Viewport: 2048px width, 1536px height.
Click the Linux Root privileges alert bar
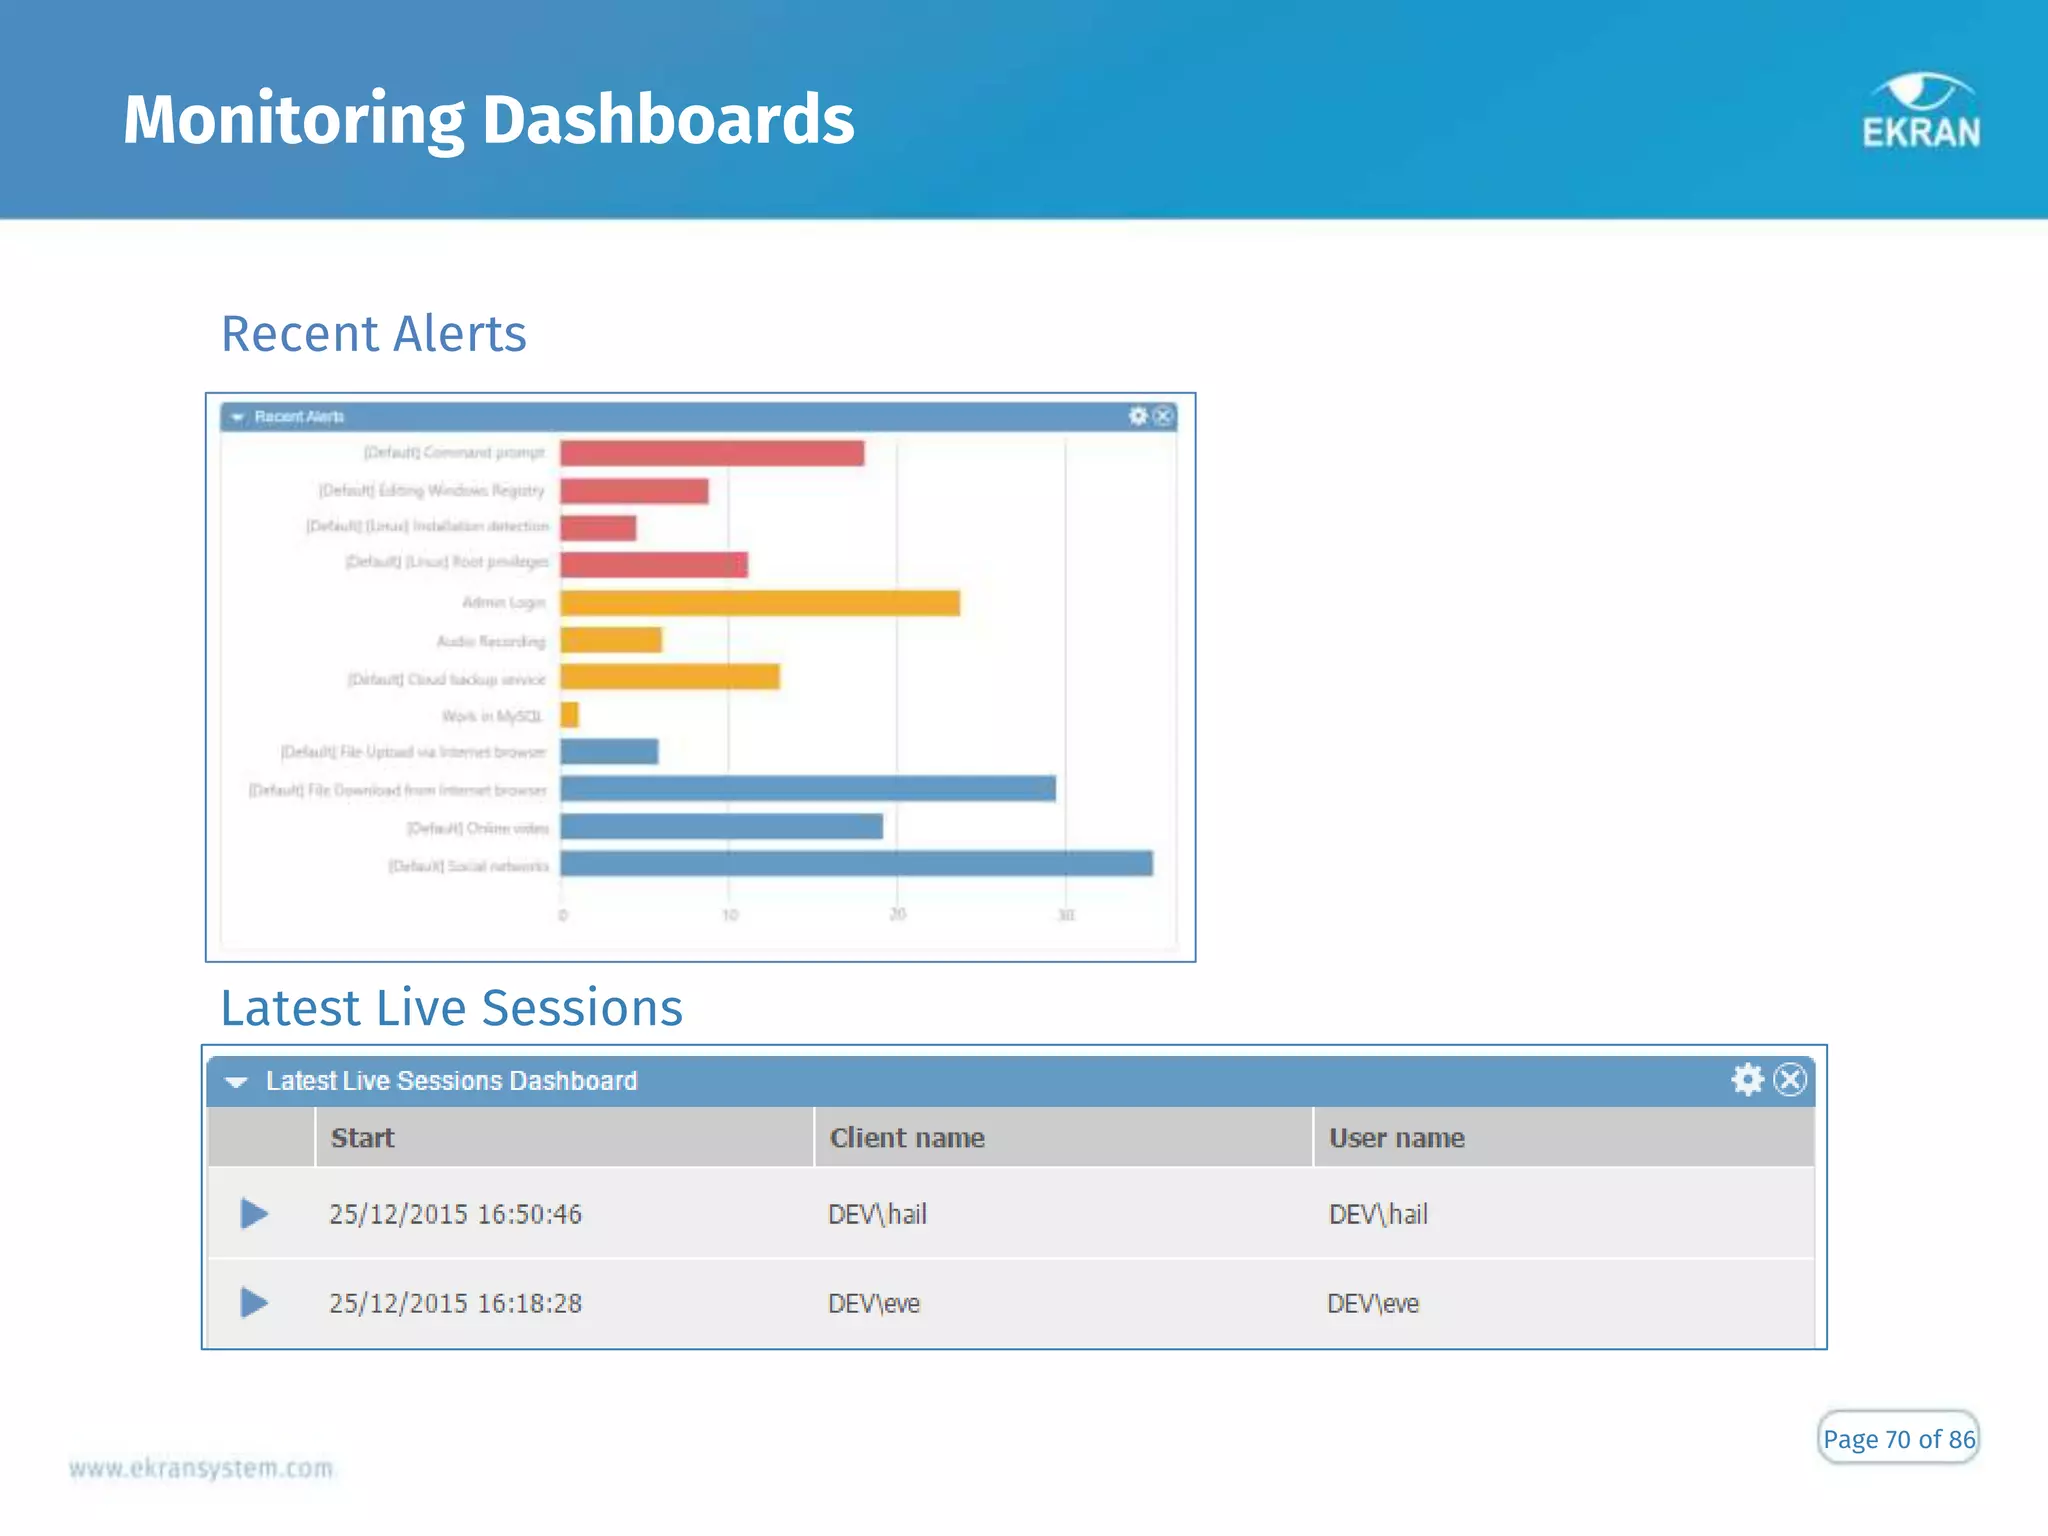654,565
